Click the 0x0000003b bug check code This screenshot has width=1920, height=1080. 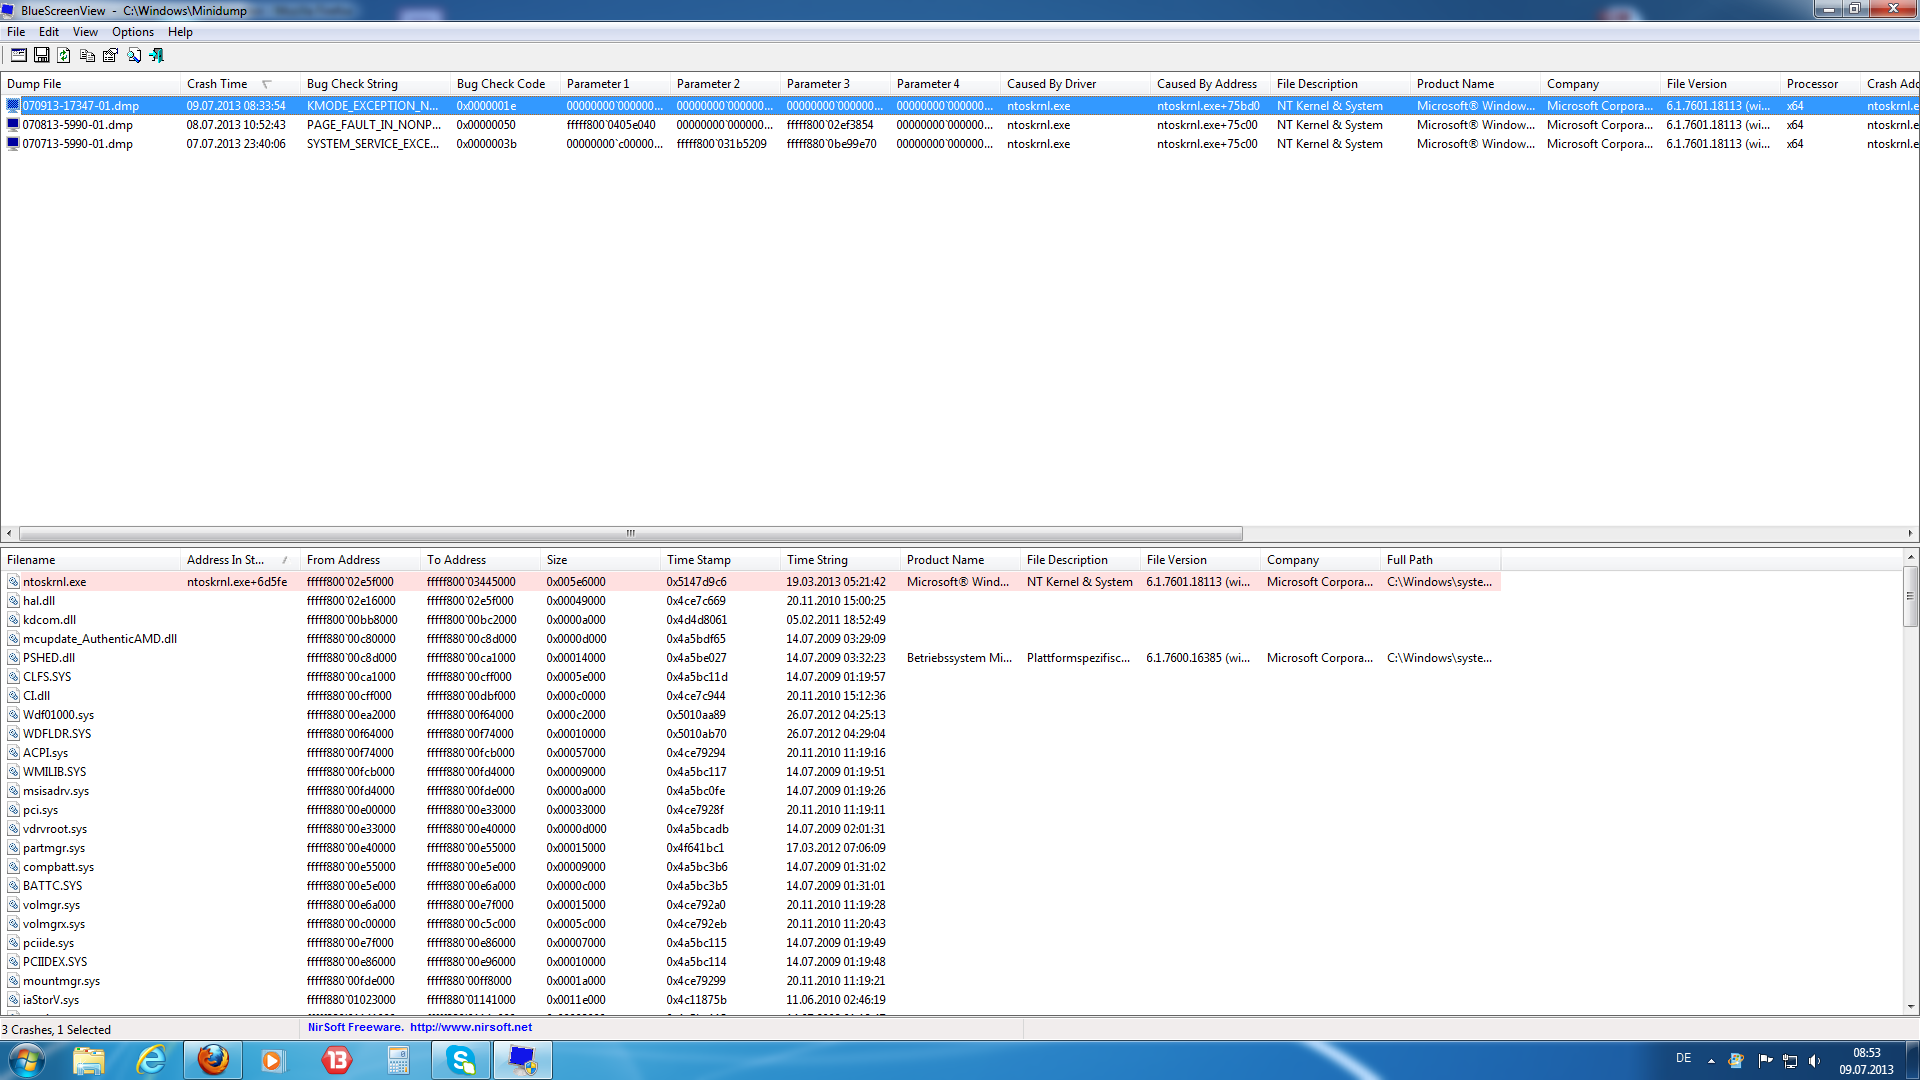(x=487, y=144)
